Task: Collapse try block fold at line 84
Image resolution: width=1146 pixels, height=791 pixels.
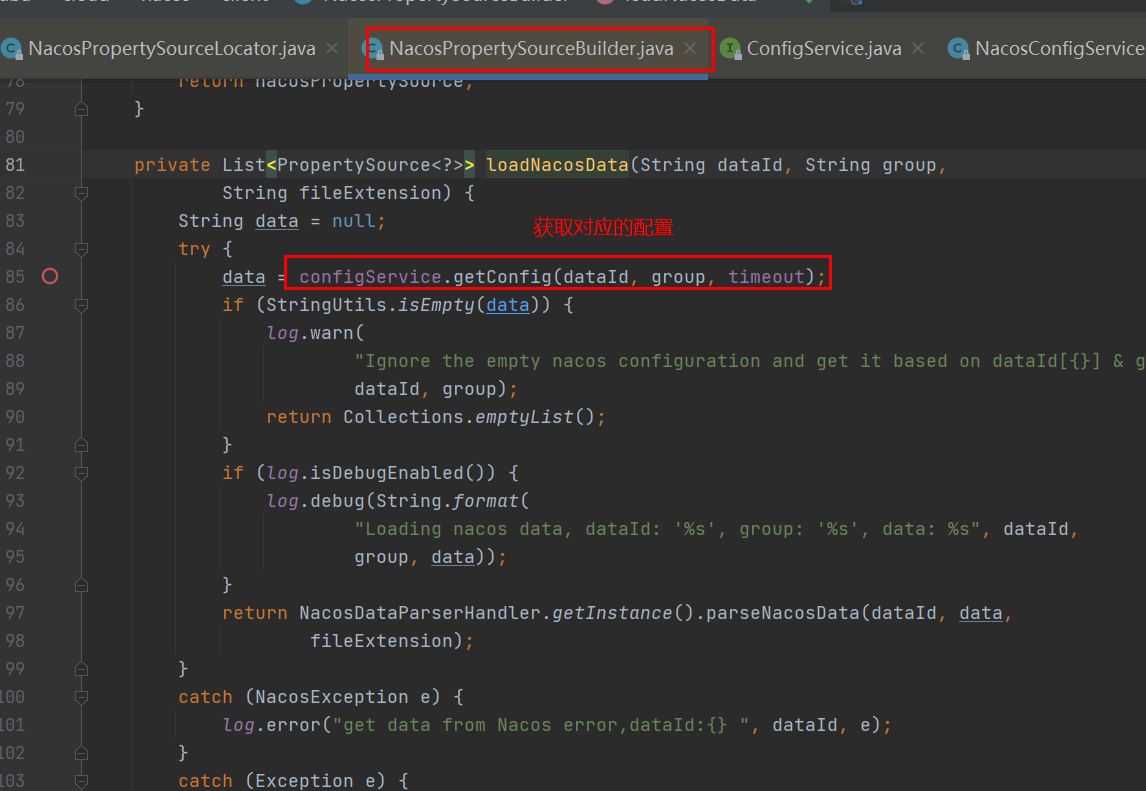Action: (81, 249)
